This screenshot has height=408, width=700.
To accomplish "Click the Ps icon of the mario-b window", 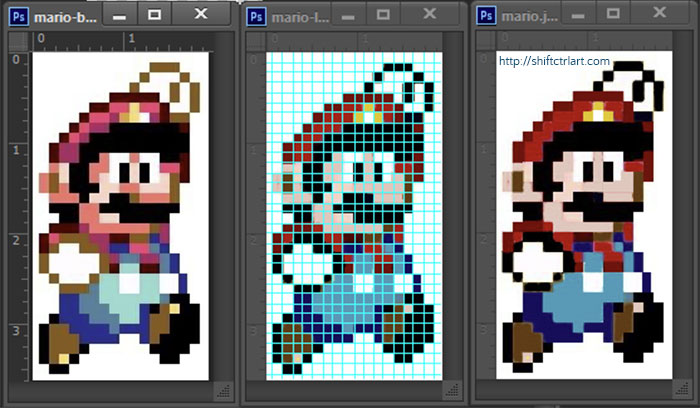I will pyautogui.click(x=19, y=17).
